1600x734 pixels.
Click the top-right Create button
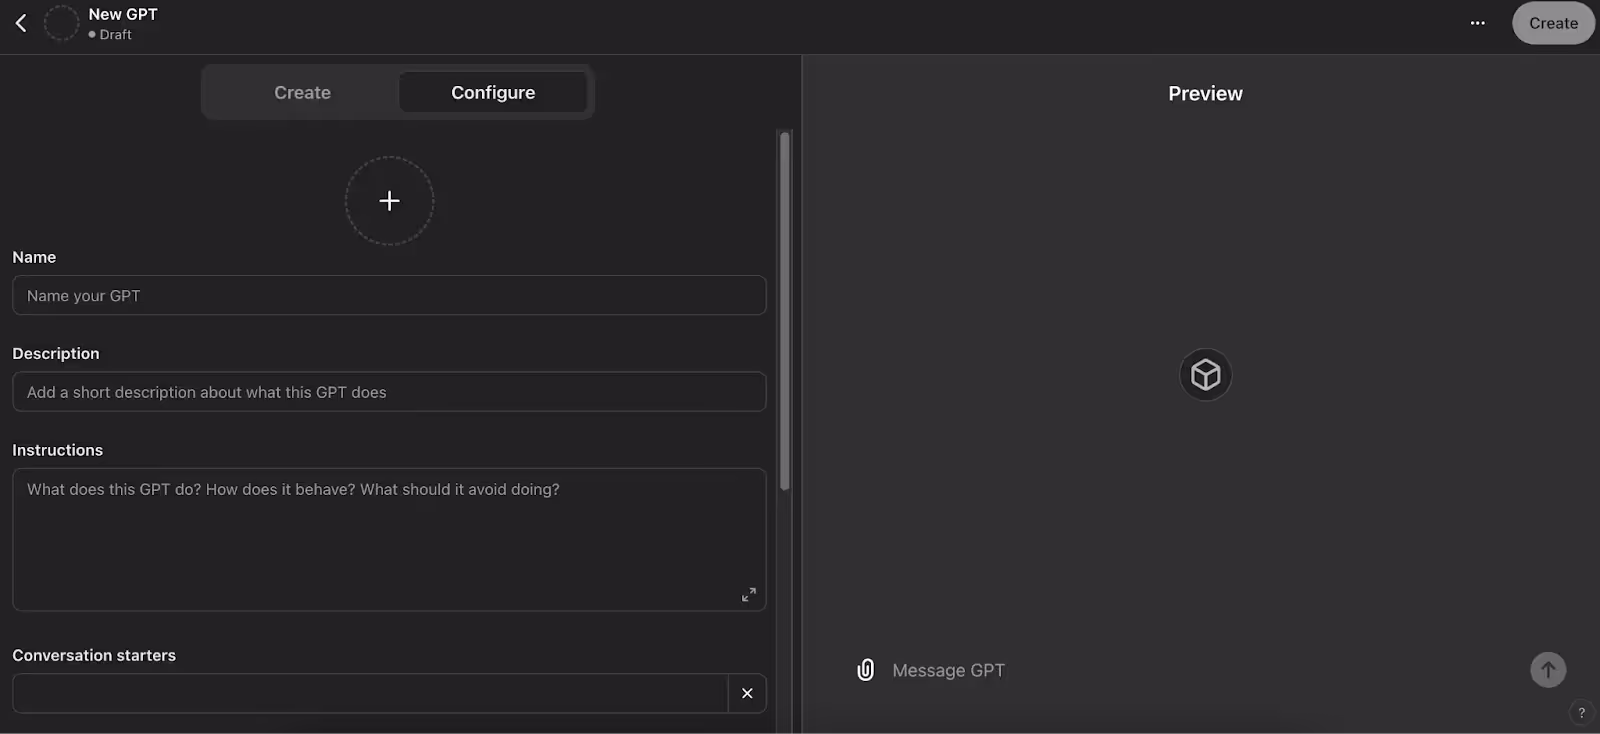1553,23
